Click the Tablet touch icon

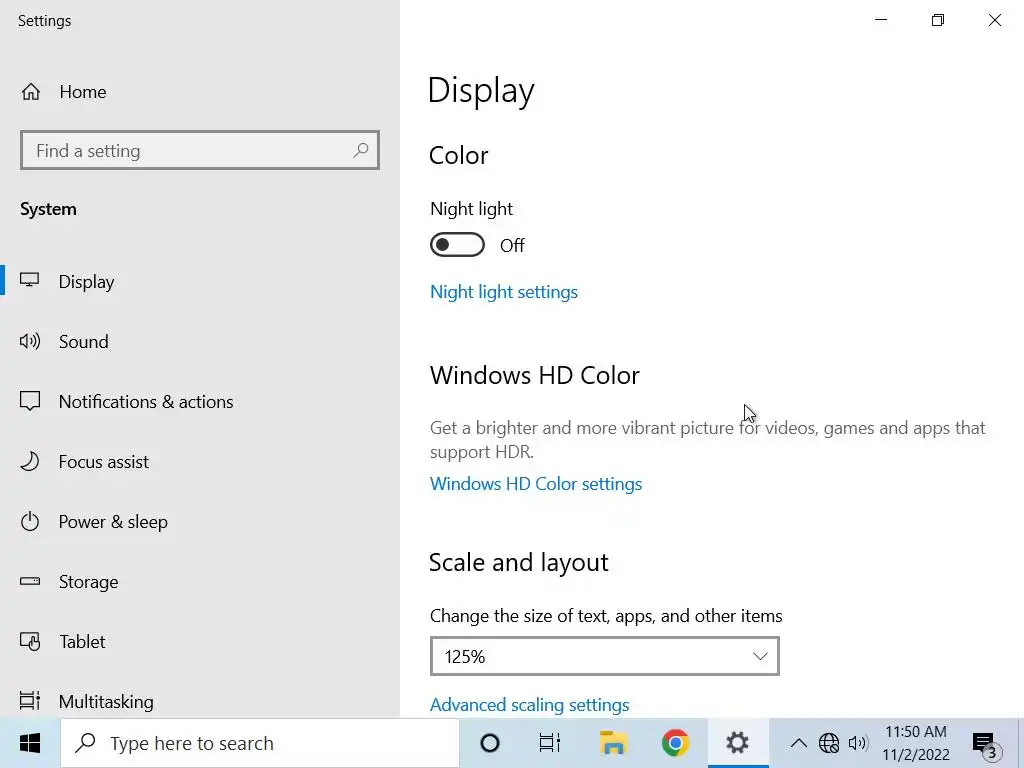[30, 641]
